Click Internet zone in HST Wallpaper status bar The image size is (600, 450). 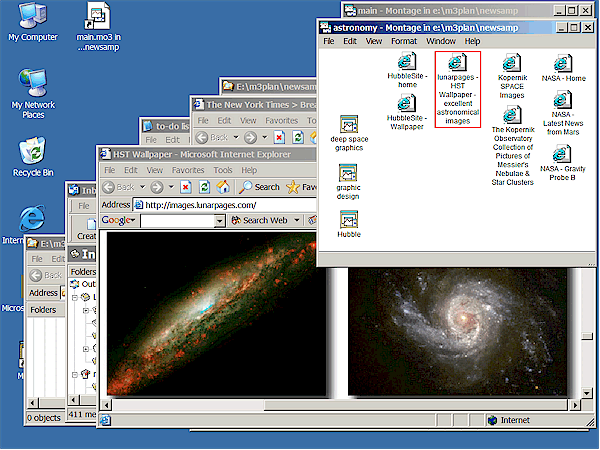[x=509, y=421]
